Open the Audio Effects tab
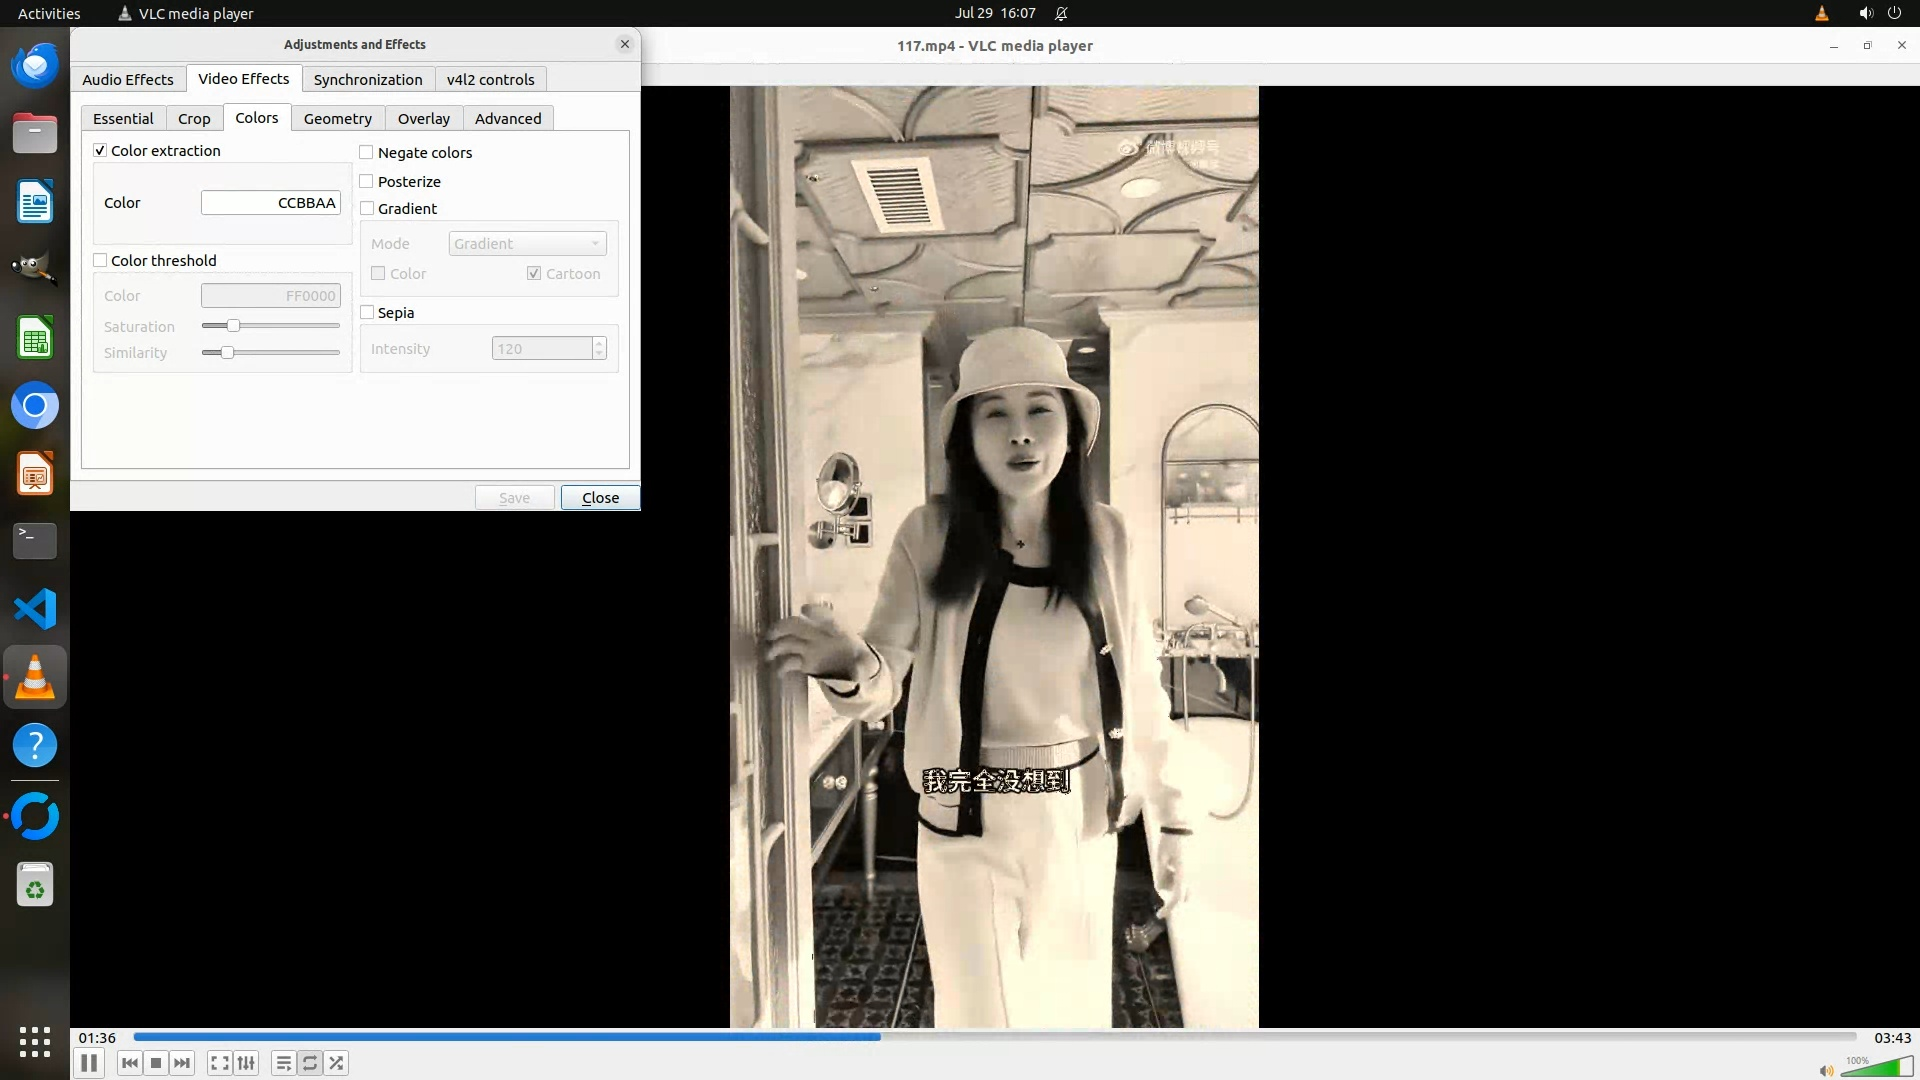Image resolution: width=1920 pixels, height=1080 pixels. tap(127, 79)
